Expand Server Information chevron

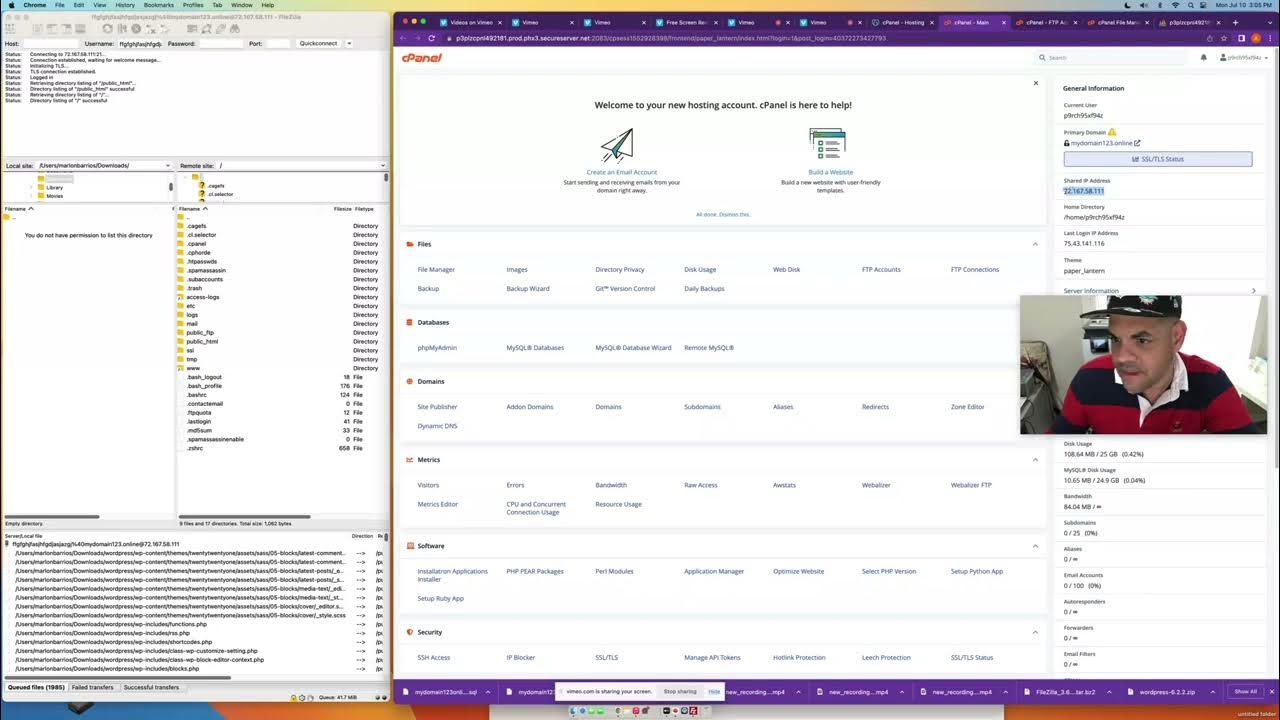coord(1253,291)
